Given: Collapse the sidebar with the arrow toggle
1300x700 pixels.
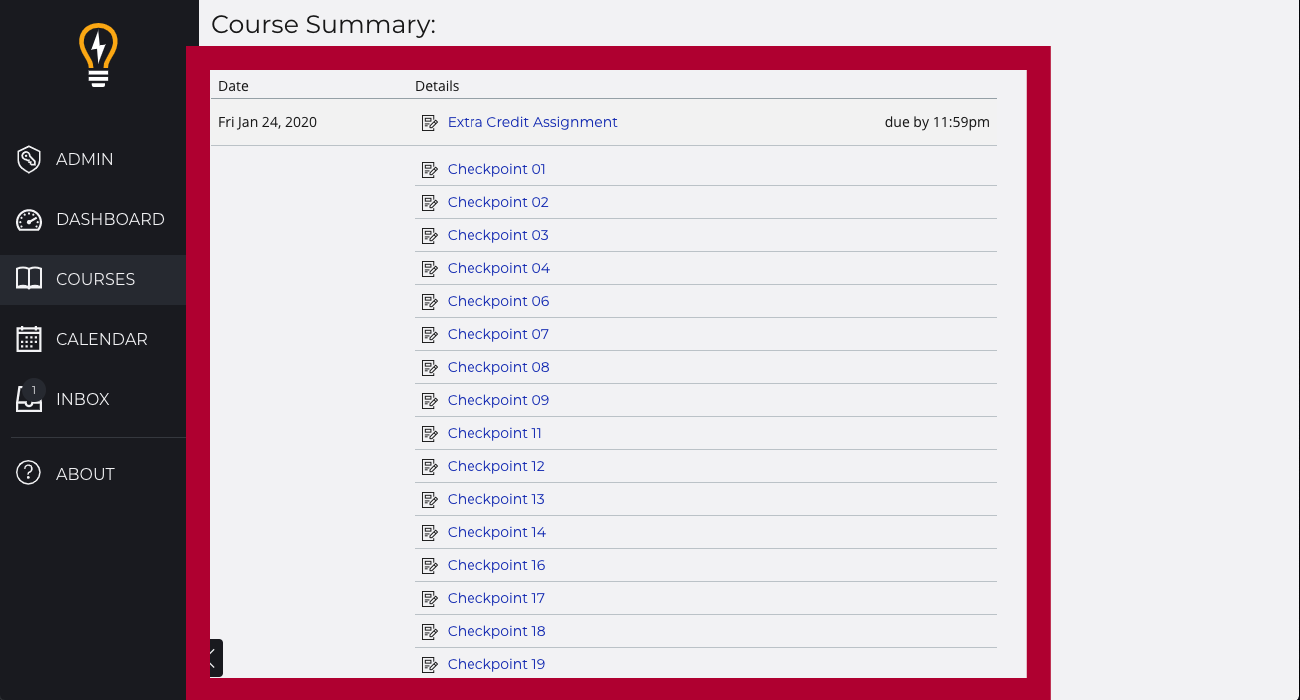Looking at the screenshot, I should [x=214, y=658].
